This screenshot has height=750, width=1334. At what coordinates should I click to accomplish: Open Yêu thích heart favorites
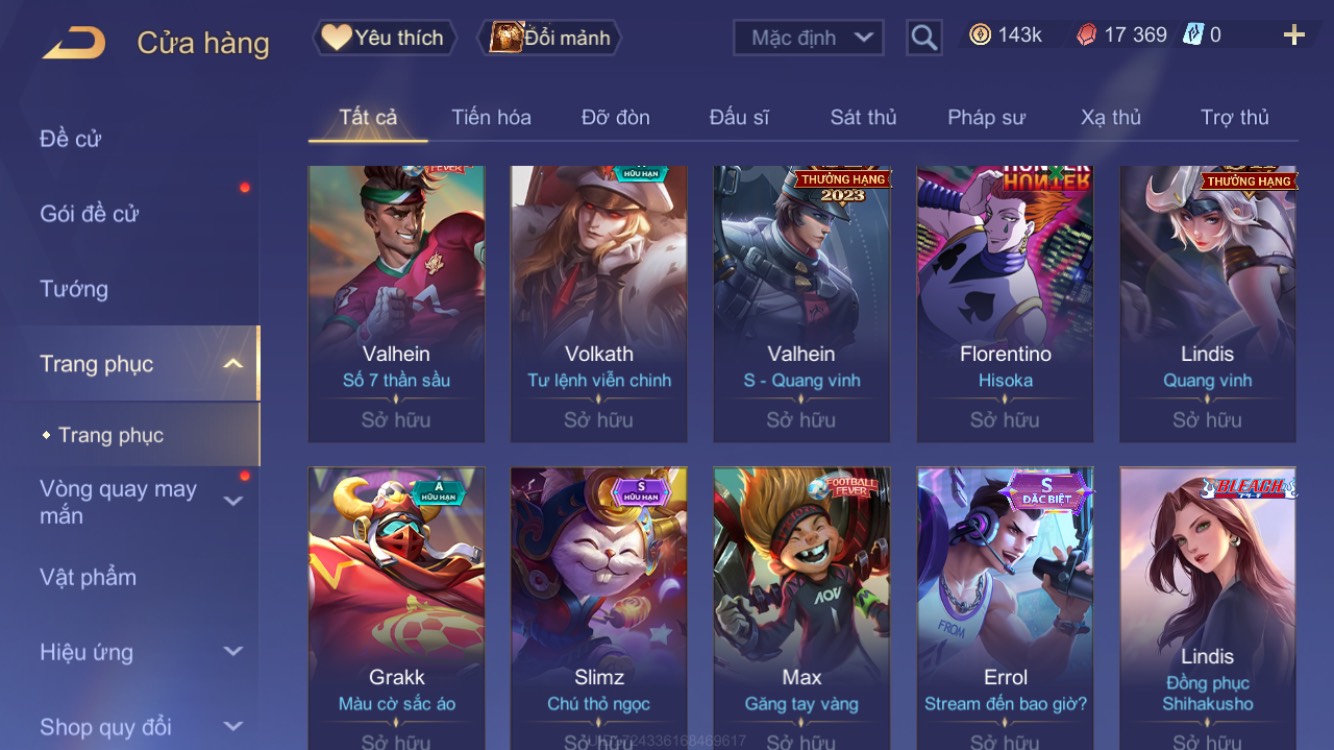tap(384, 38)
